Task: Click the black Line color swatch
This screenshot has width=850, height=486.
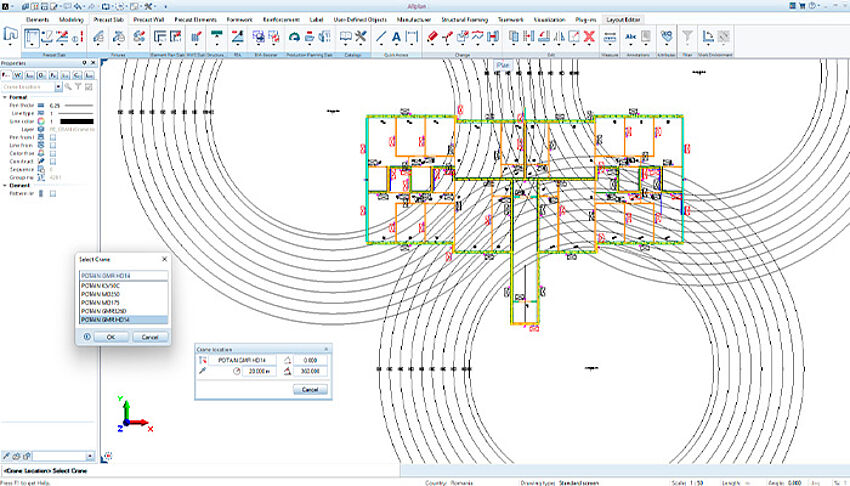Action: pyautogui.click(x=78, y=121)
